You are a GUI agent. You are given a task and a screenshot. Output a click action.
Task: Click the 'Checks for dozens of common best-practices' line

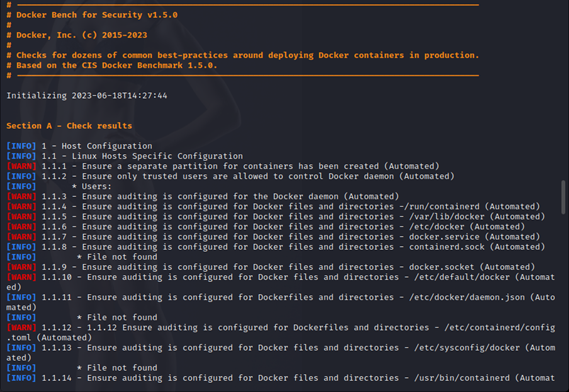coord(243,55)
